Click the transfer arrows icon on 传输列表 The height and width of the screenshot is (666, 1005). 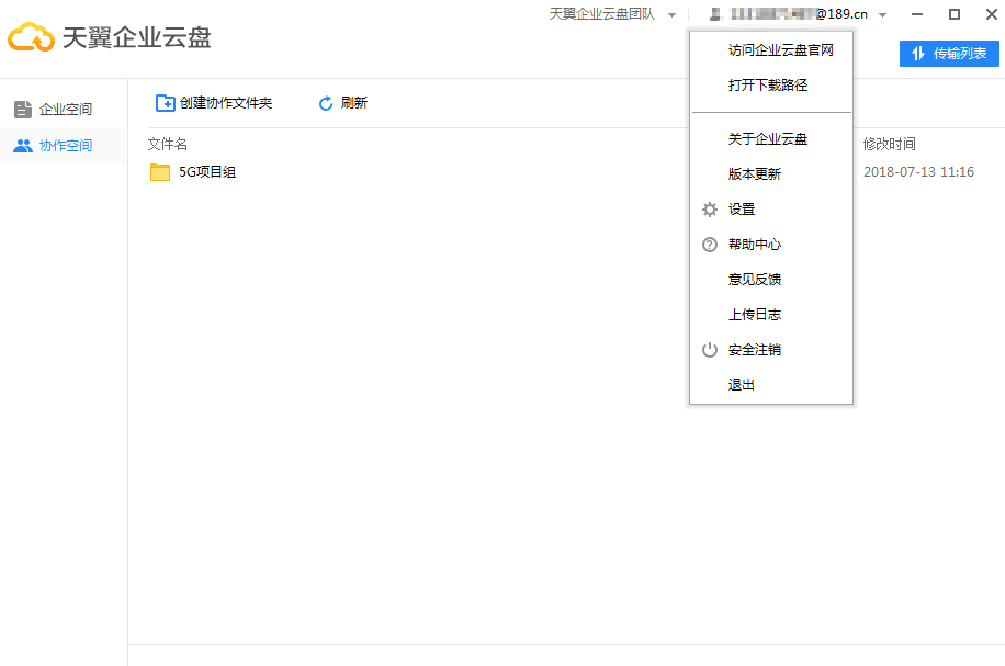click(x=918, y=53)
